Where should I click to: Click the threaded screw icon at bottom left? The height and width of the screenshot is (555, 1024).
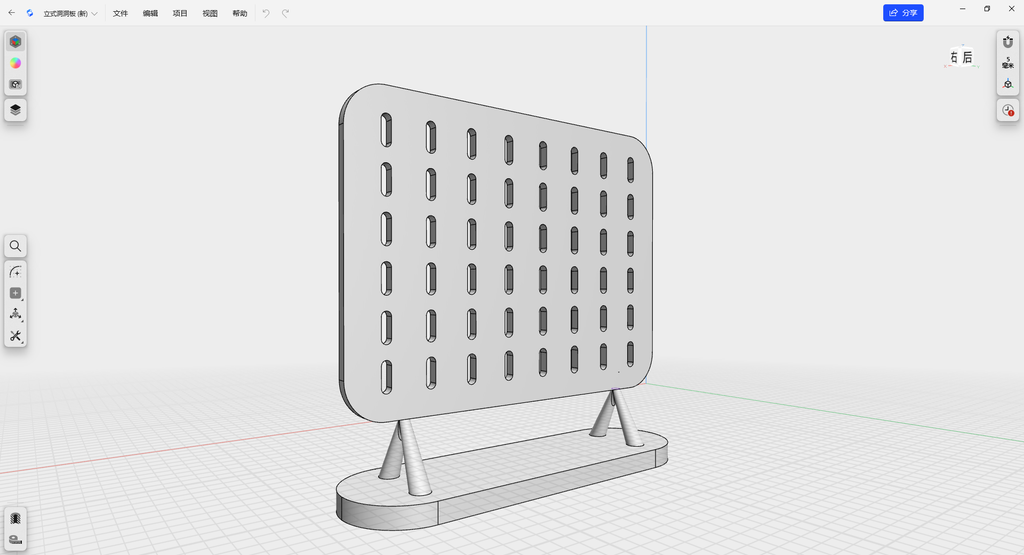[16, 518]
